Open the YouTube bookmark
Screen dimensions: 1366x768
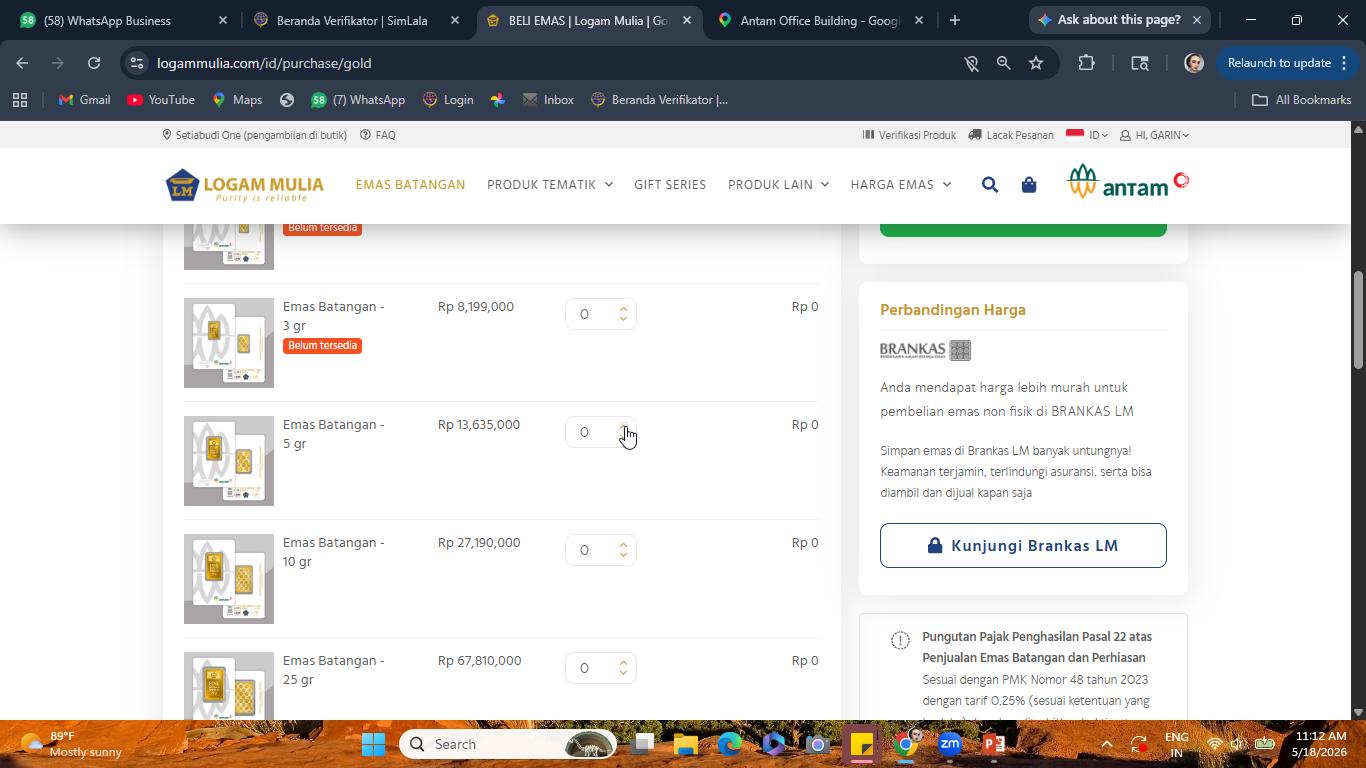pos(161,100)
